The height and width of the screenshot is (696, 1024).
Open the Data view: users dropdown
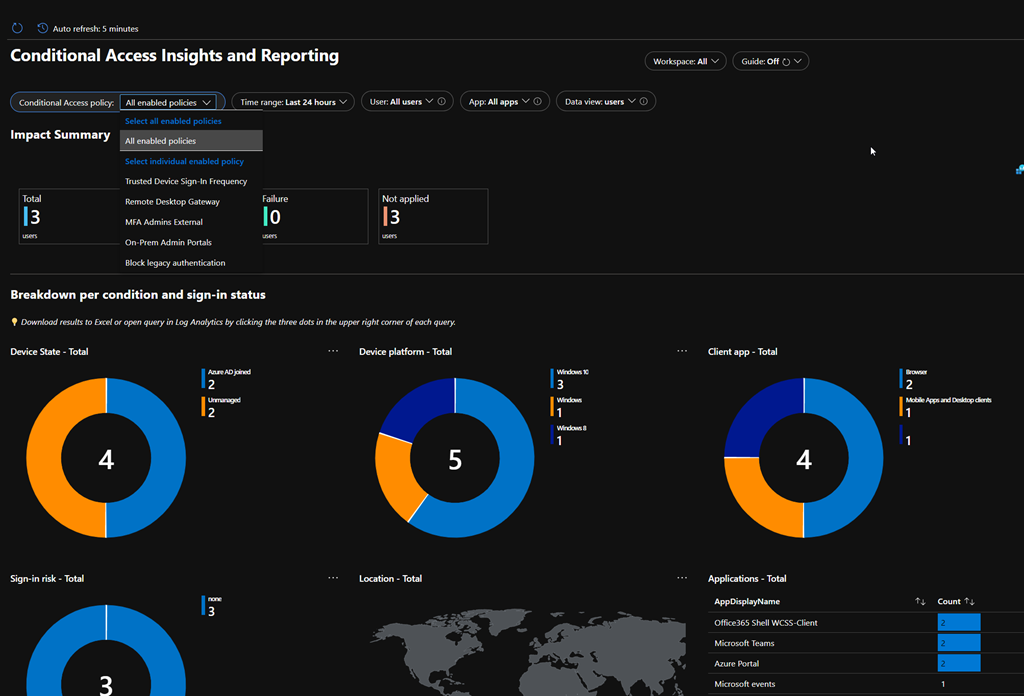(605, 101)
